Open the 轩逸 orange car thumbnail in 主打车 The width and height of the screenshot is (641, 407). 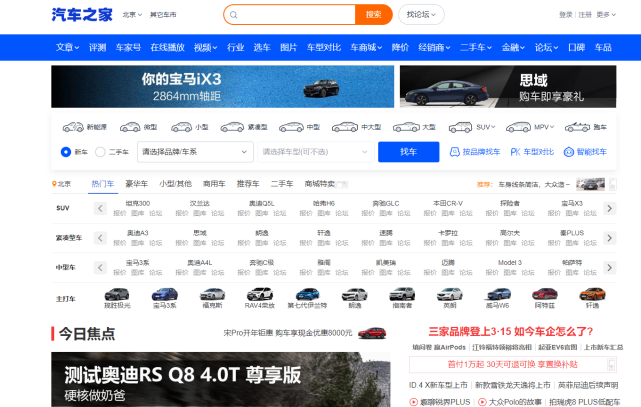[592, 294]
